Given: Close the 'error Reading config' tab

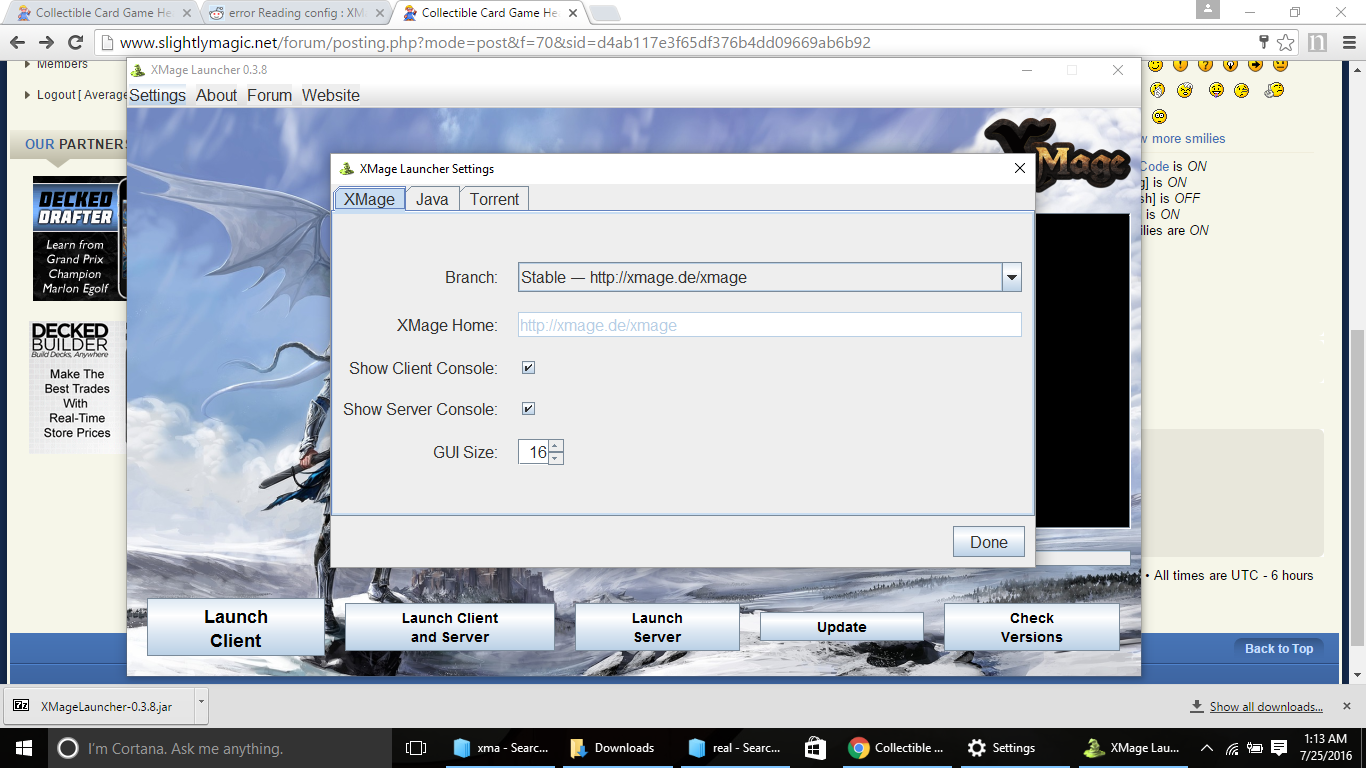Looking at the screenshot, I should pyautogui.click(x=380, y=13).
